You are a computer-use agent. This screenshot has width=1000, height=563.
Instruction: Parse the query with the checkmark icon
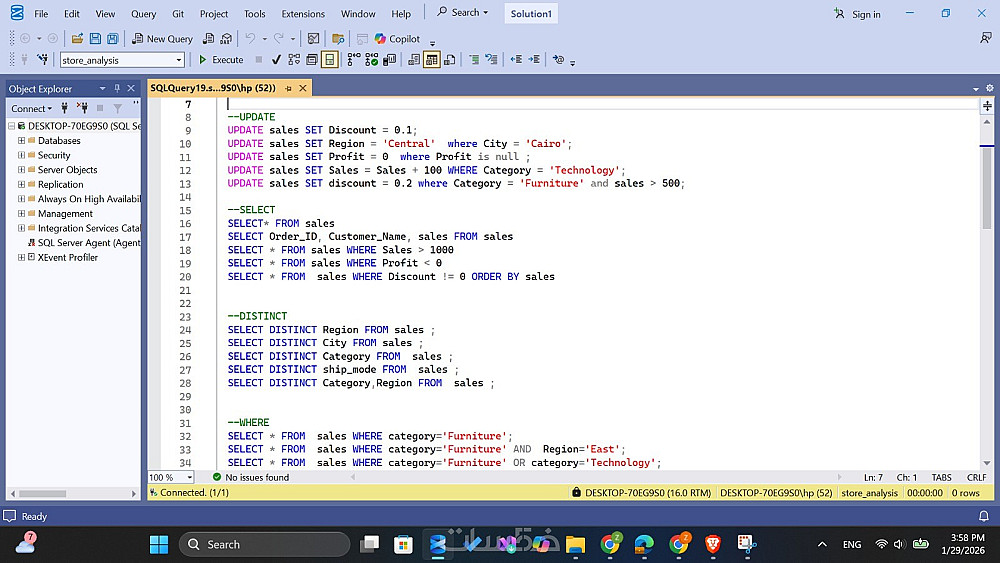point(276,60)
